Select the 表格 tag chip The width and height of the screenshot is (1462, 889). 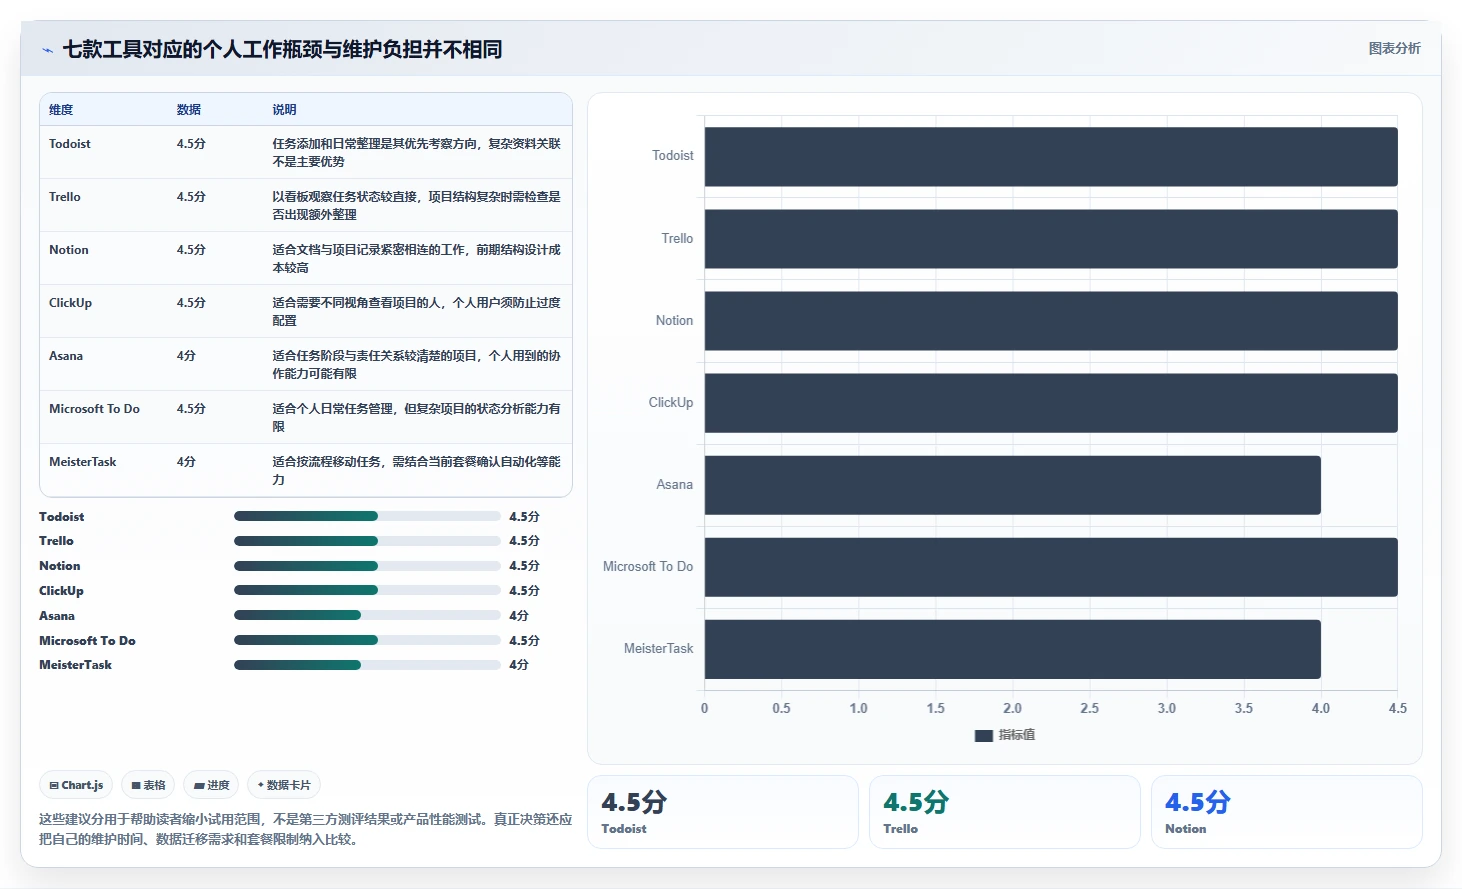tap(148, 785)
